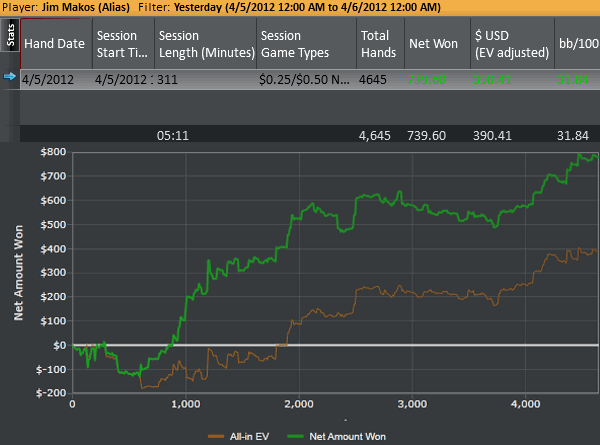Select the All-in EV legend color marker
Image resolution: width=600 pixels, height=445 pixels.
click(216, 436)
